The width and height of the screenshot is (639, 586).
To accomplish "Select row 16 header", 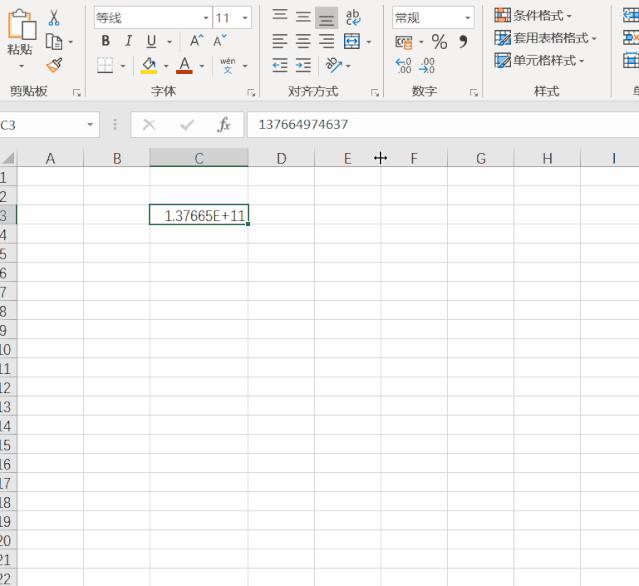I will coord(8,464).
